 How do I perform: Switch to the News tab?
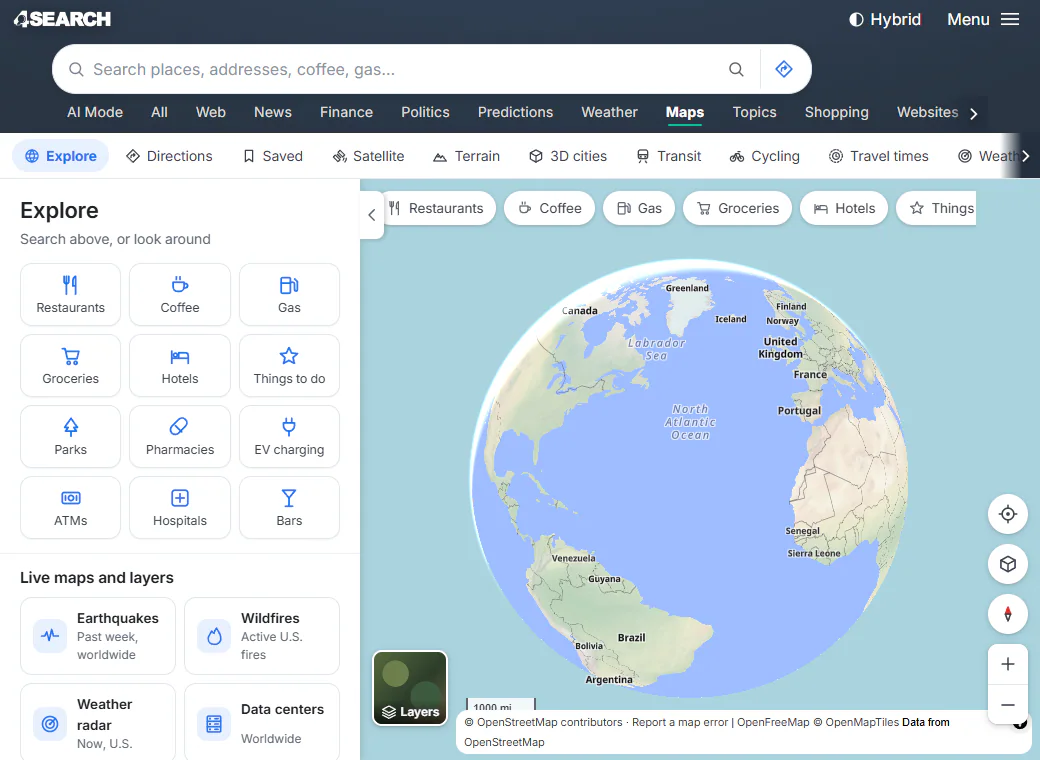coord(273,112)
